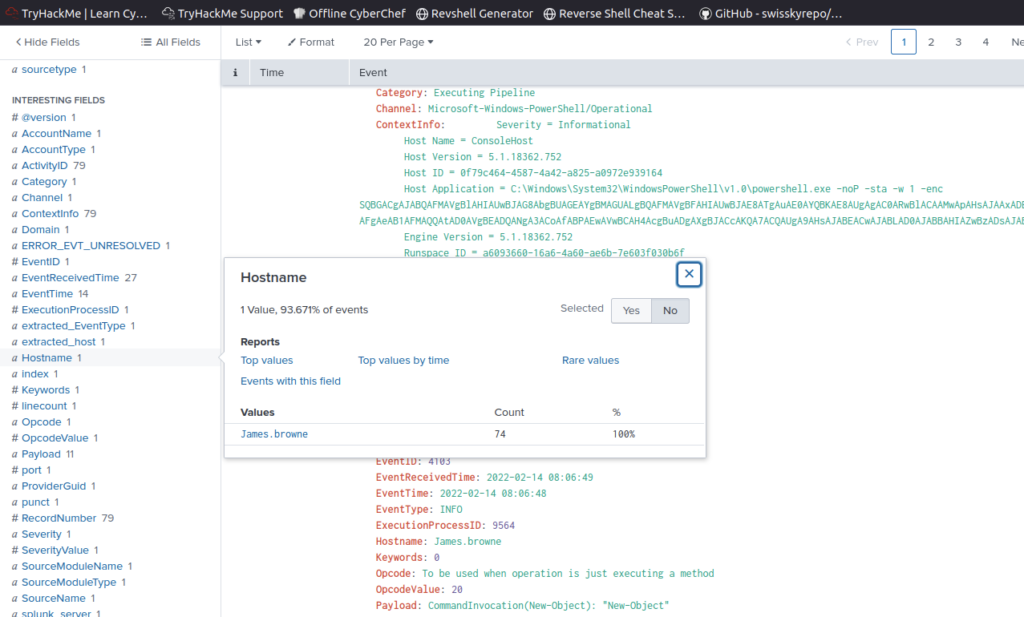Set Selected to Yes for Hostname
1024x617 pixels.
click(631, 311)
